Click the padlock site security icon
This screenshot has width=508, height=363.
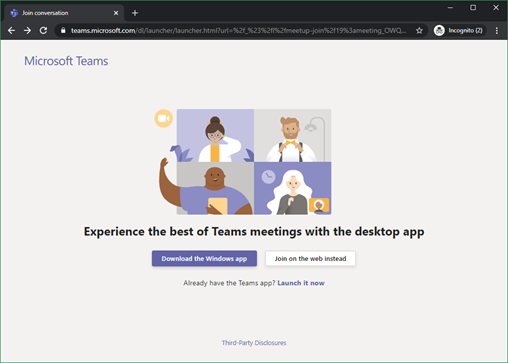[x=63, y=30]
